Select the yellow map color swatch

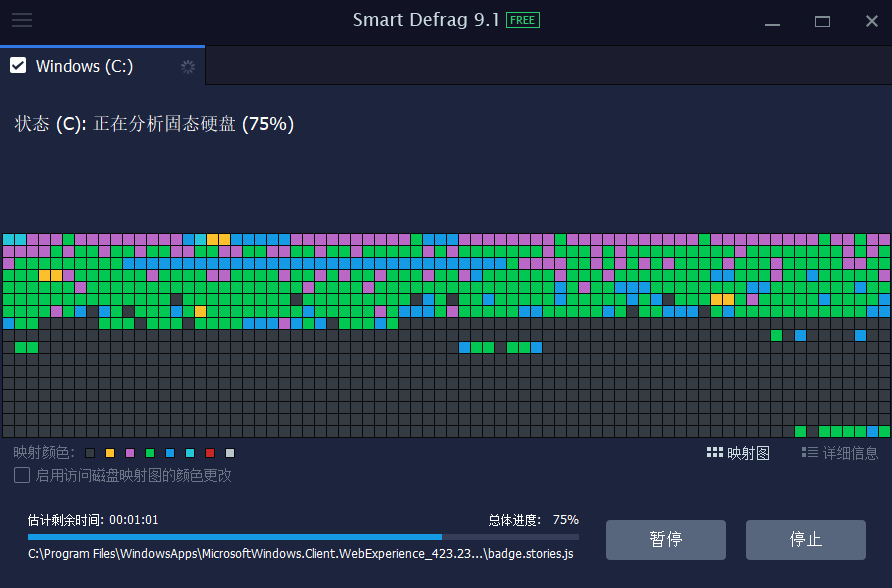coord(109,452)
